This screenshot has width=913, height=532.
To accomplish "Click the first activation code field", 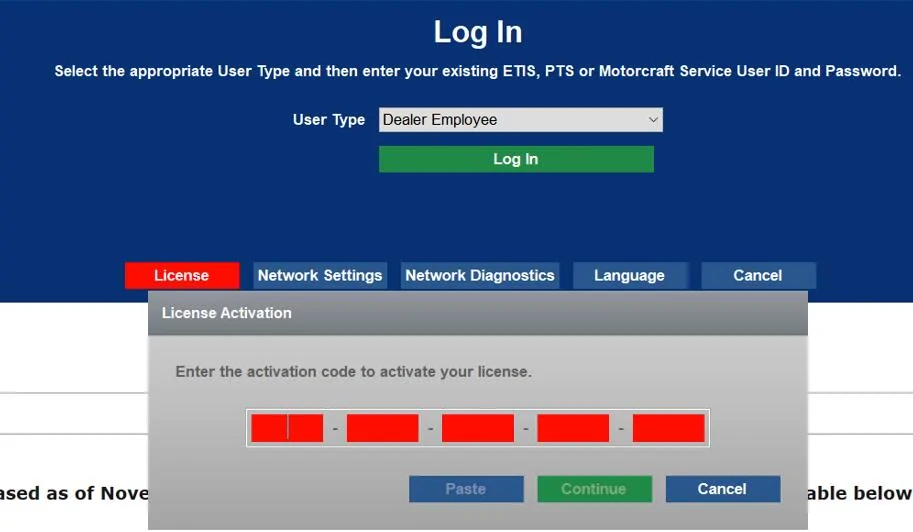I will pos(287,428).
